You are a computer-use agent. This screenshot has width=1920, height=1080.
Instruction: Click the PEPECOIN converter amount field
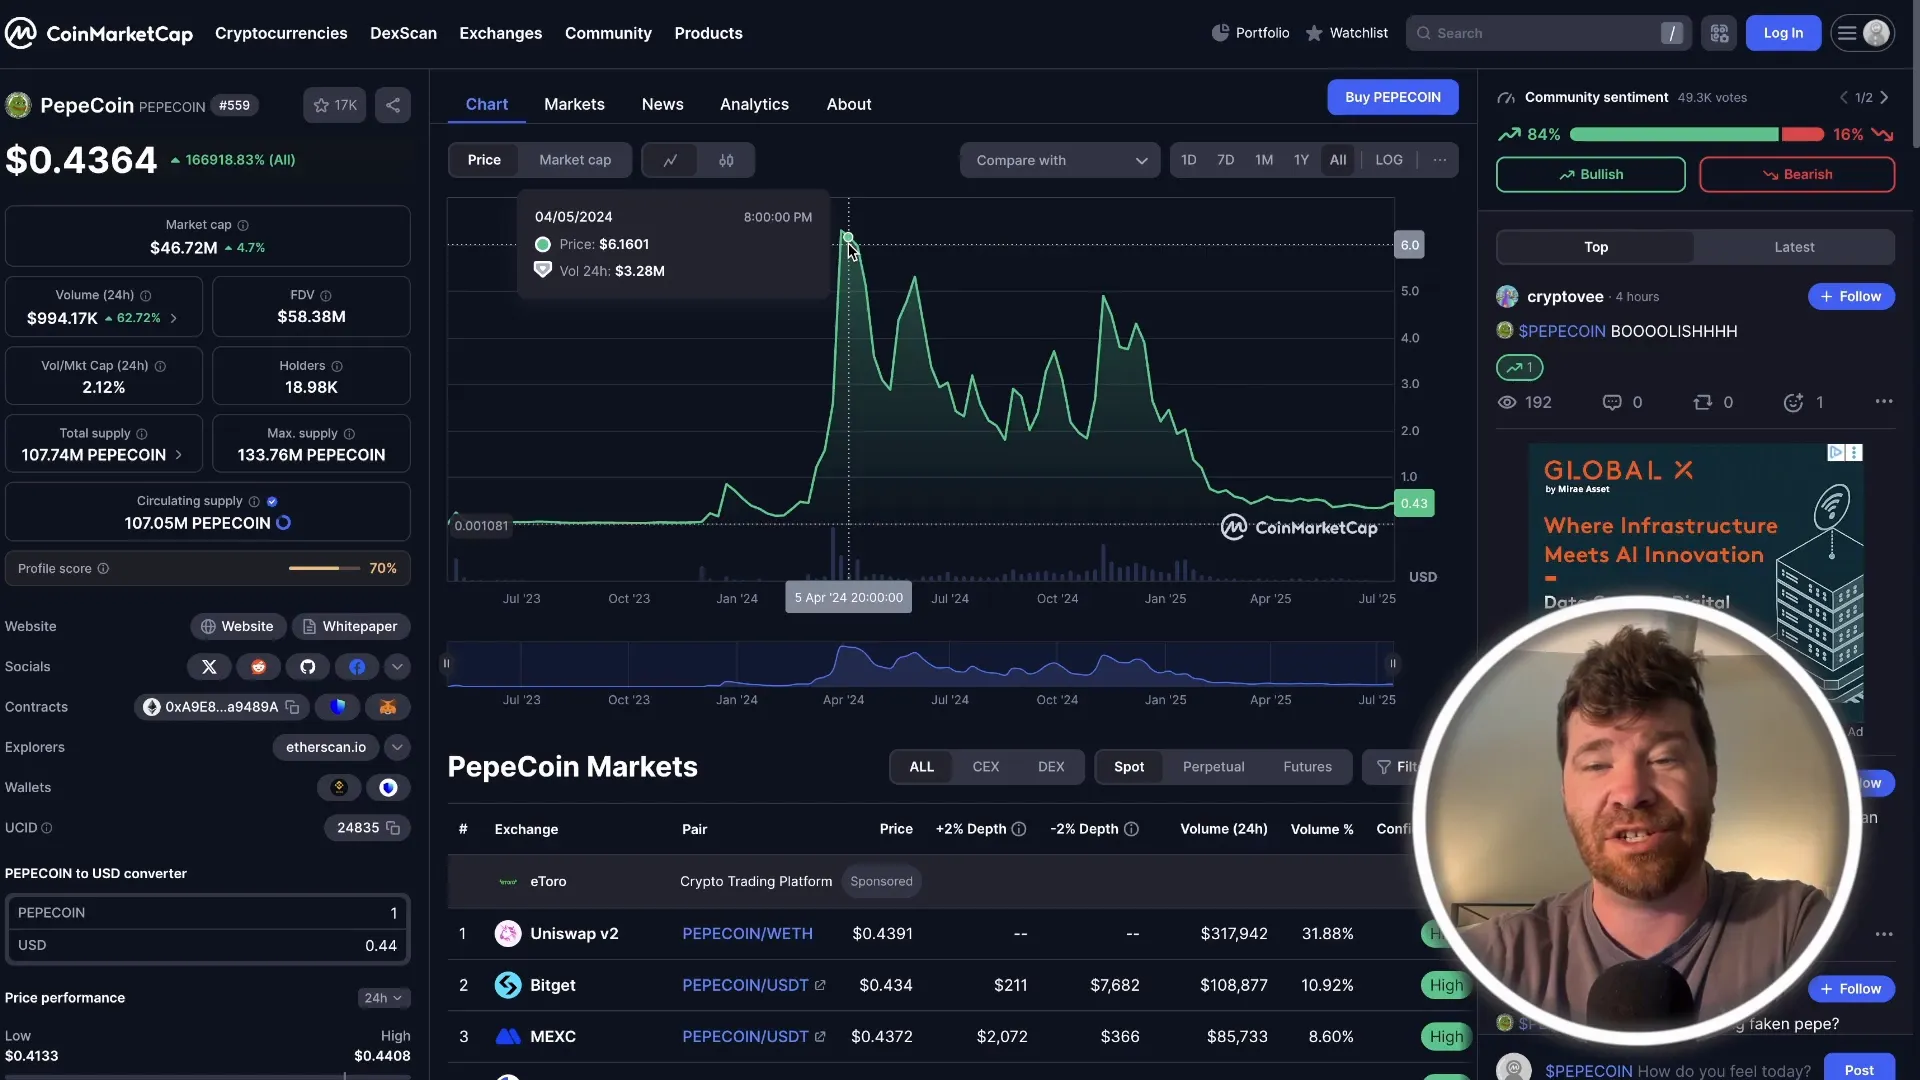tap(208, 913)
